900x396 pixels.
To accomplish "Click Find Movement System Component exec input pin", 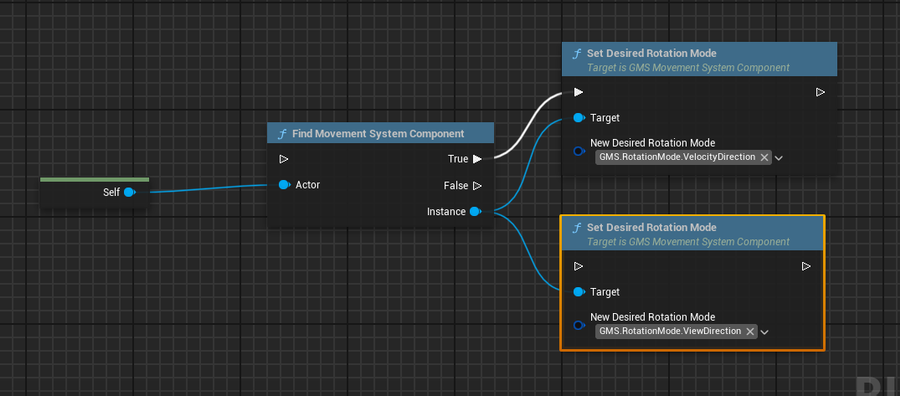I will click(284, 159).
